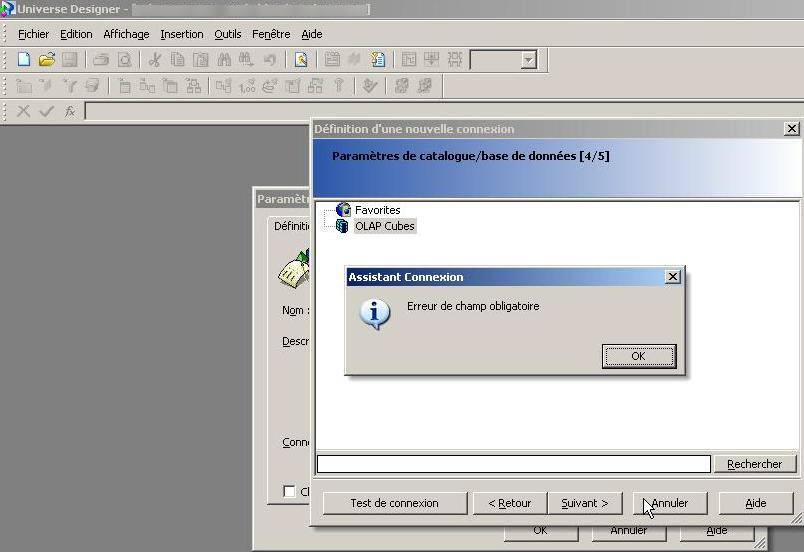Close the Assistant Connexion message box
804x552 pixels.
click(672, 277)
